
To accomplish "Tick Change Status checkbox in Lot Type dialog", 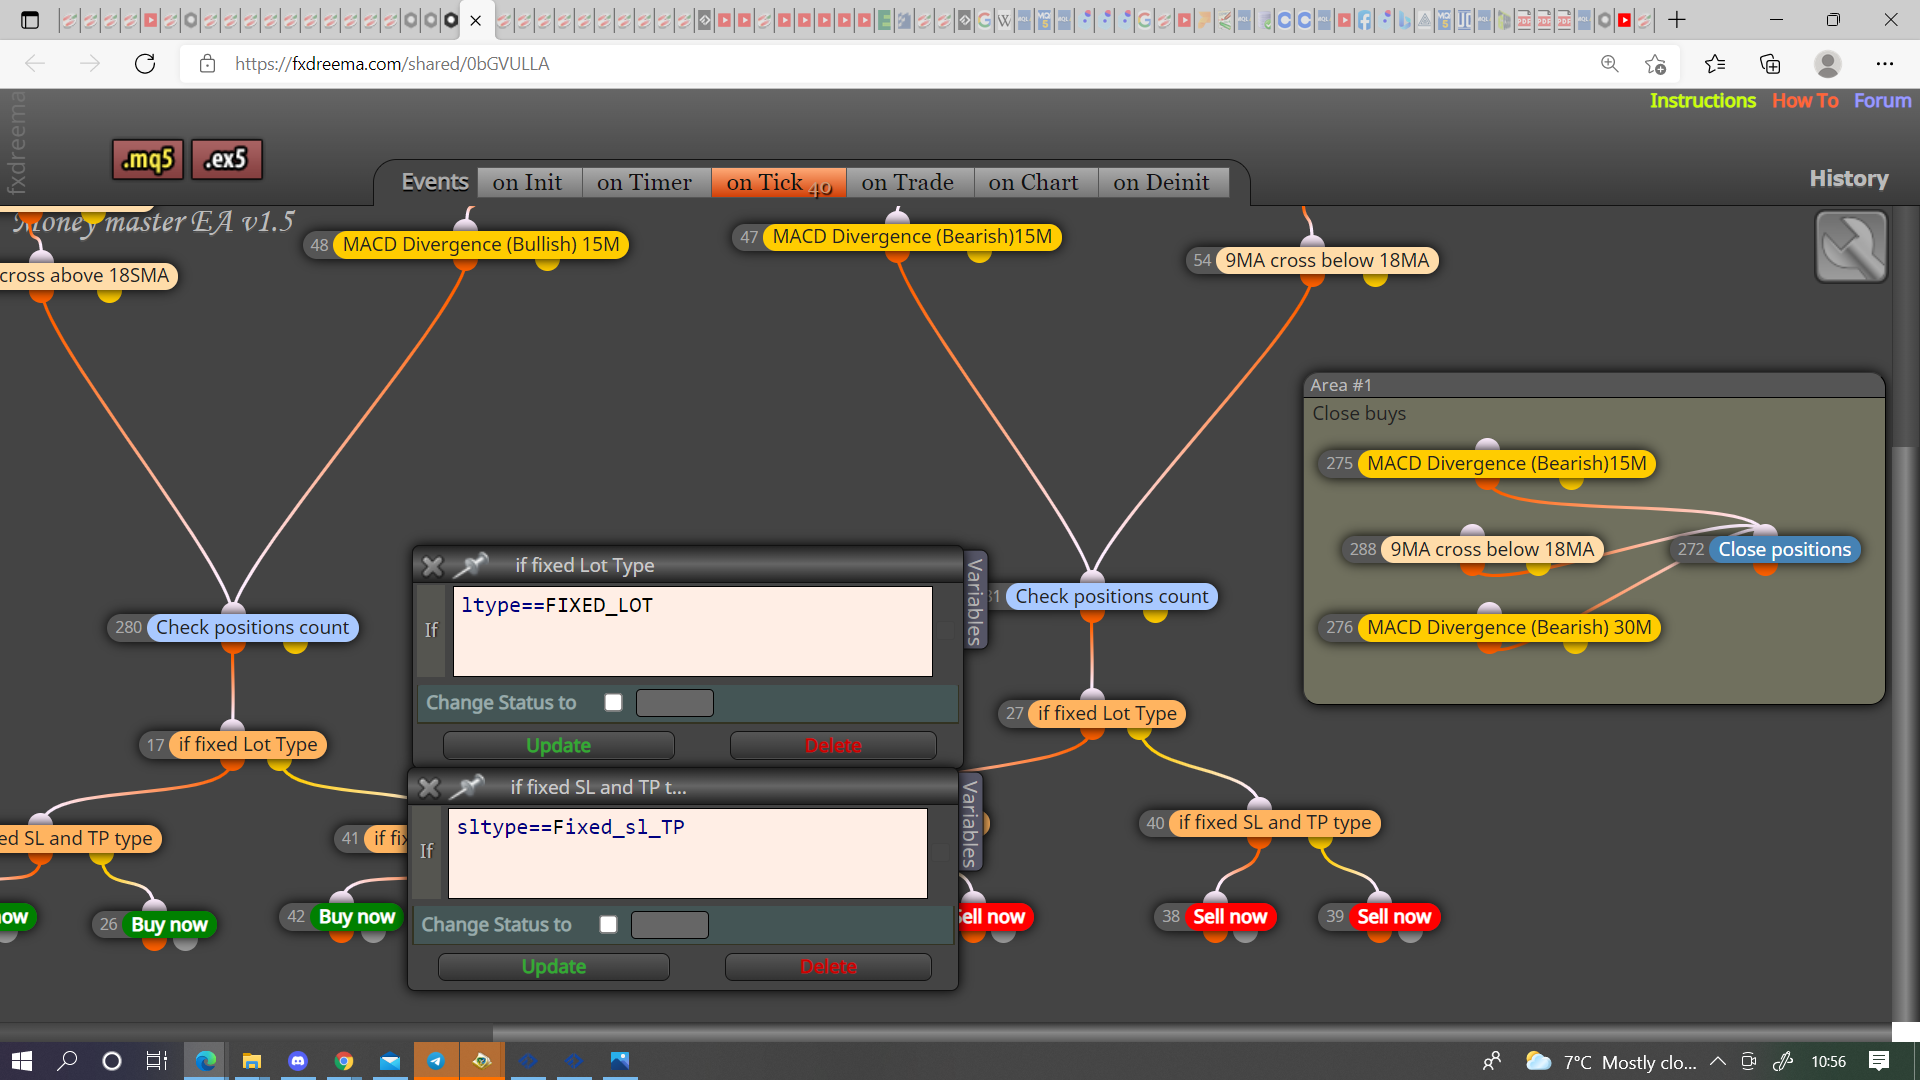I will [613, 703].
